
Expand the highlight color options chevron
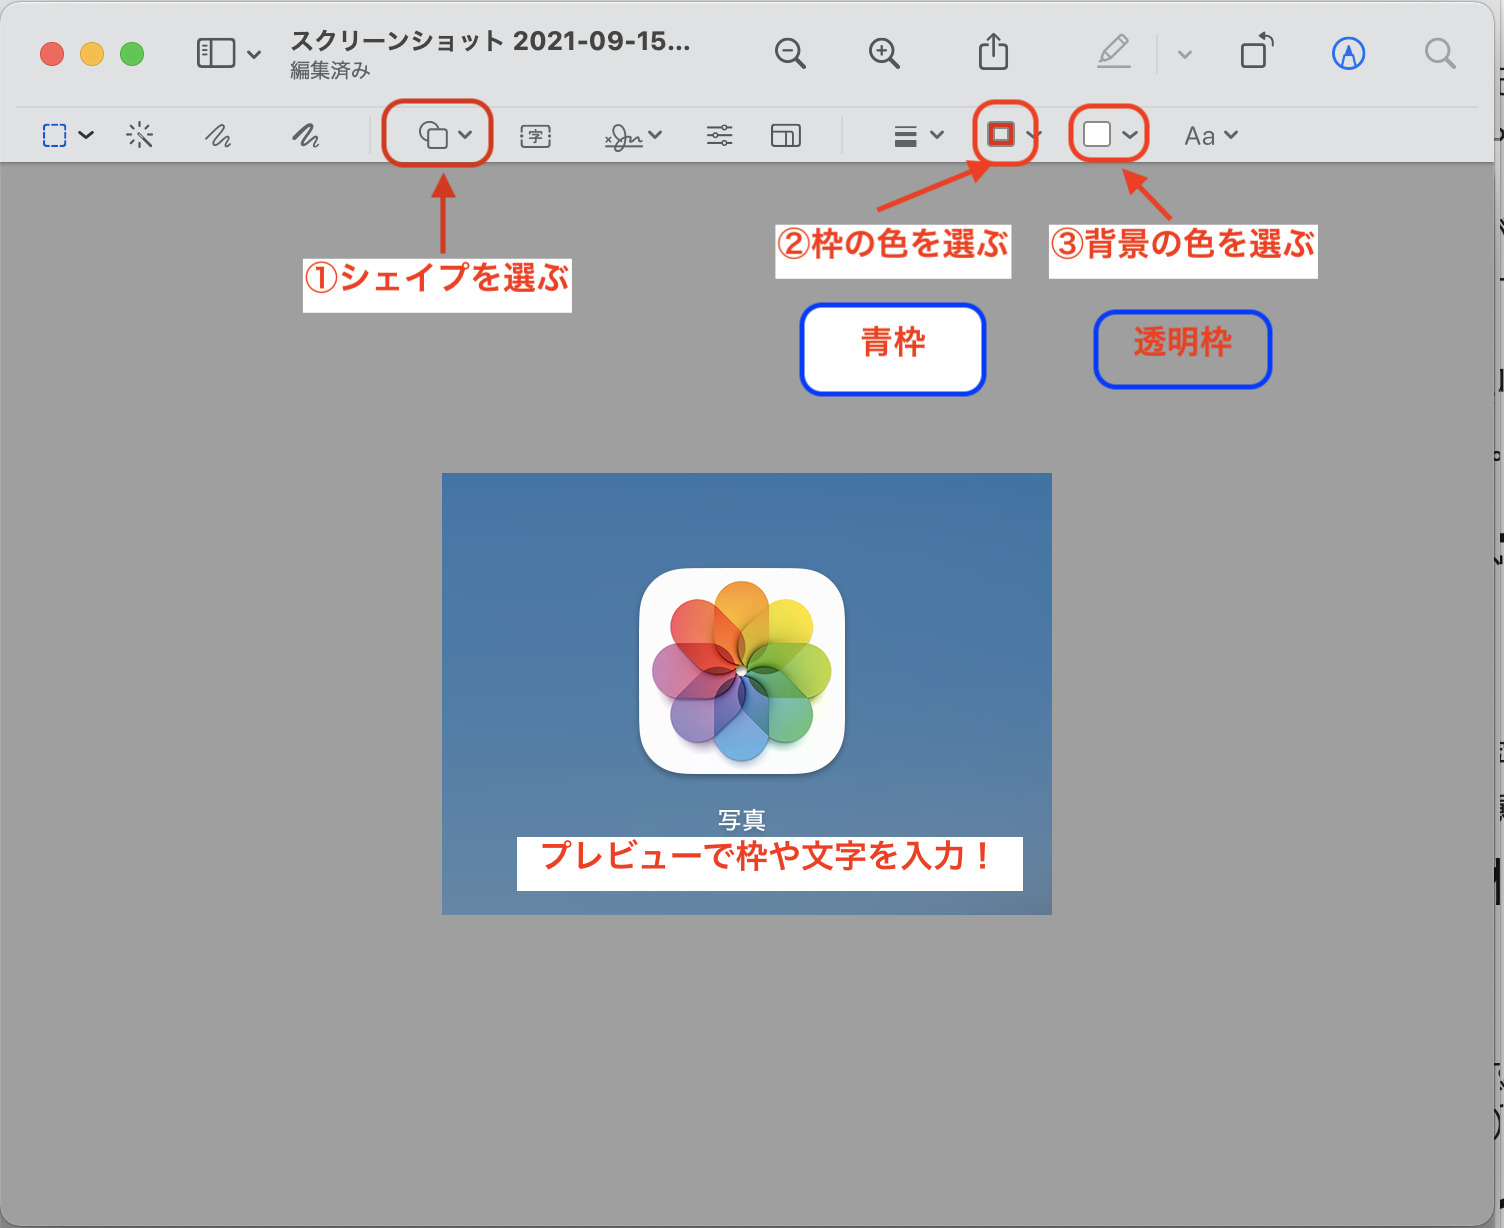pyautogui.click(x=1185, y=54)
